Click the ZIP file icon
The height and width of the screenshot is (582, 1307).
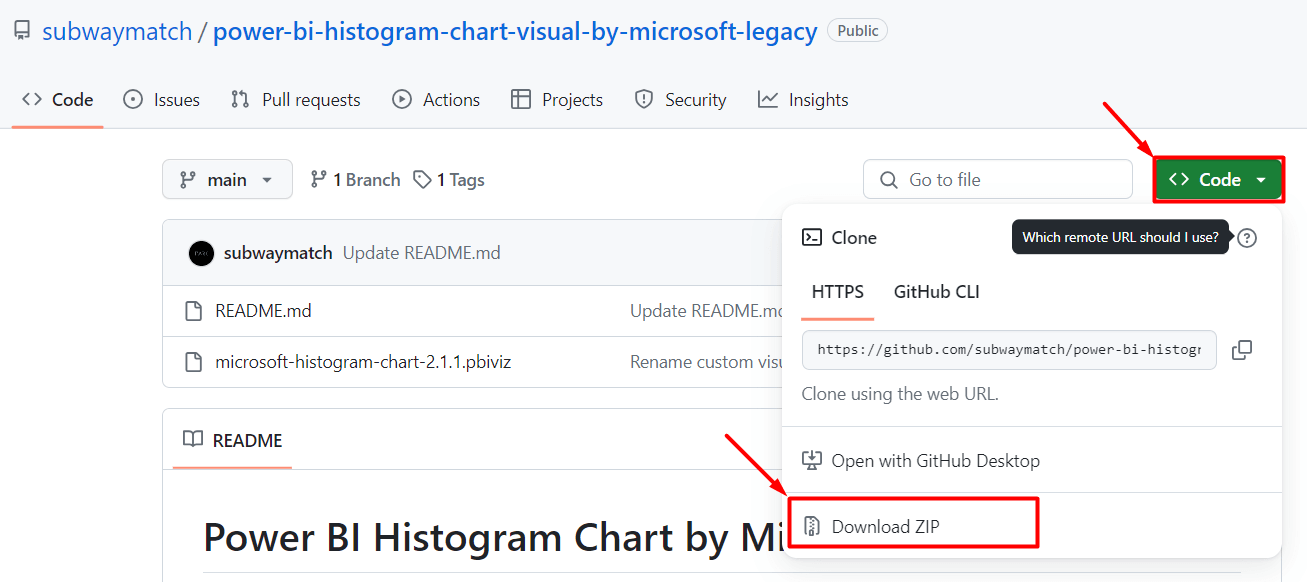click(812, 526)
